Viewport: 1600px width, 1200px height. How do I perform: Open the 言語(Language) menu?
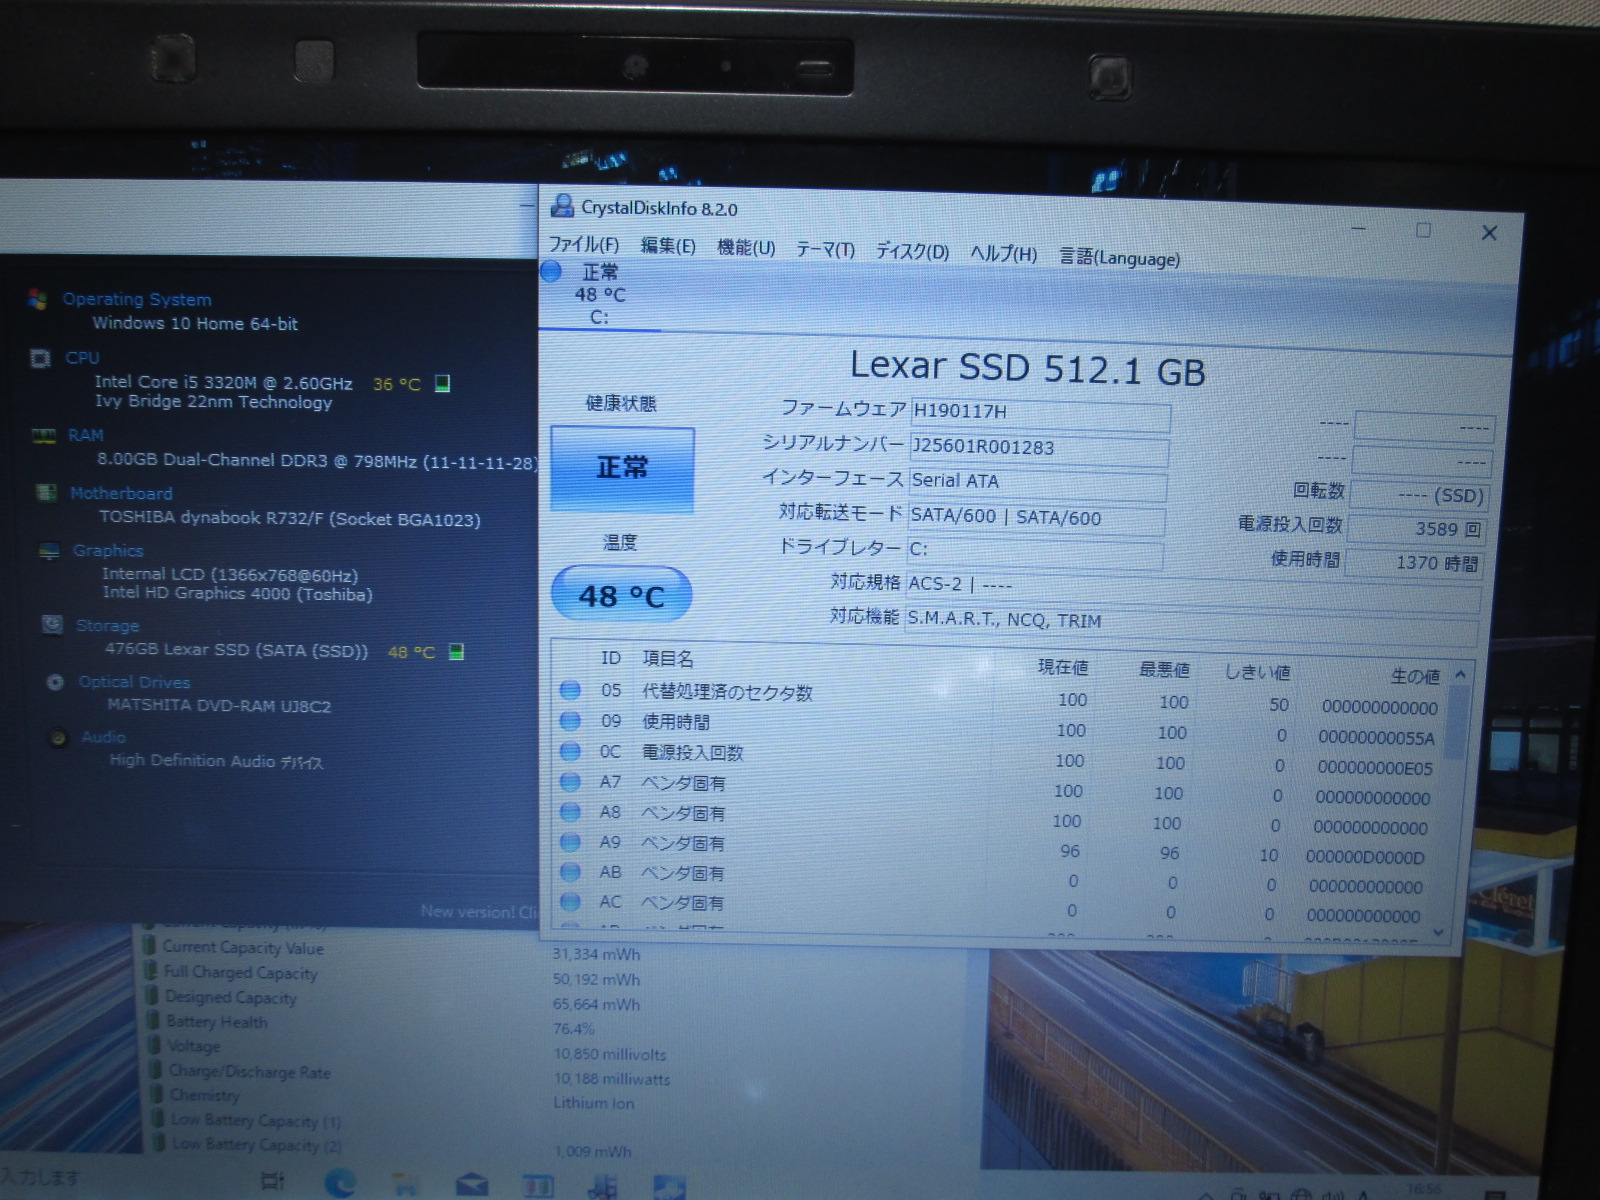(1119, 258)
